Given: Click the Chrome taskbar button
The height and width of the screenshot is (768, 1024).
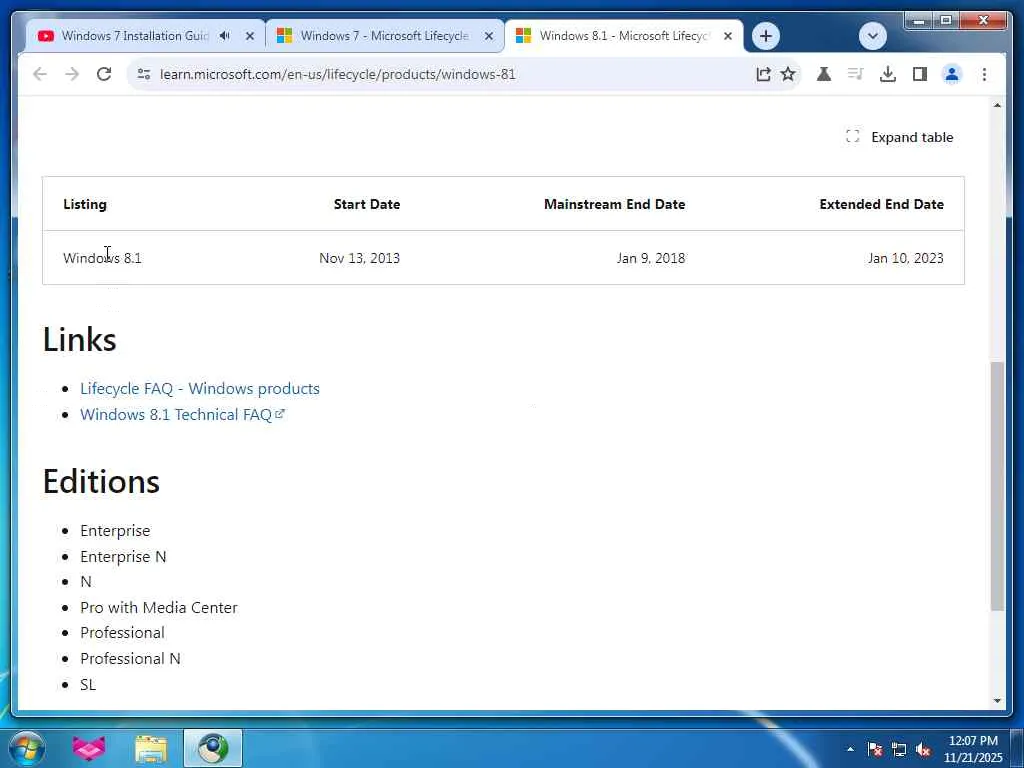Looking at the screenshot, I should point(213,748).
